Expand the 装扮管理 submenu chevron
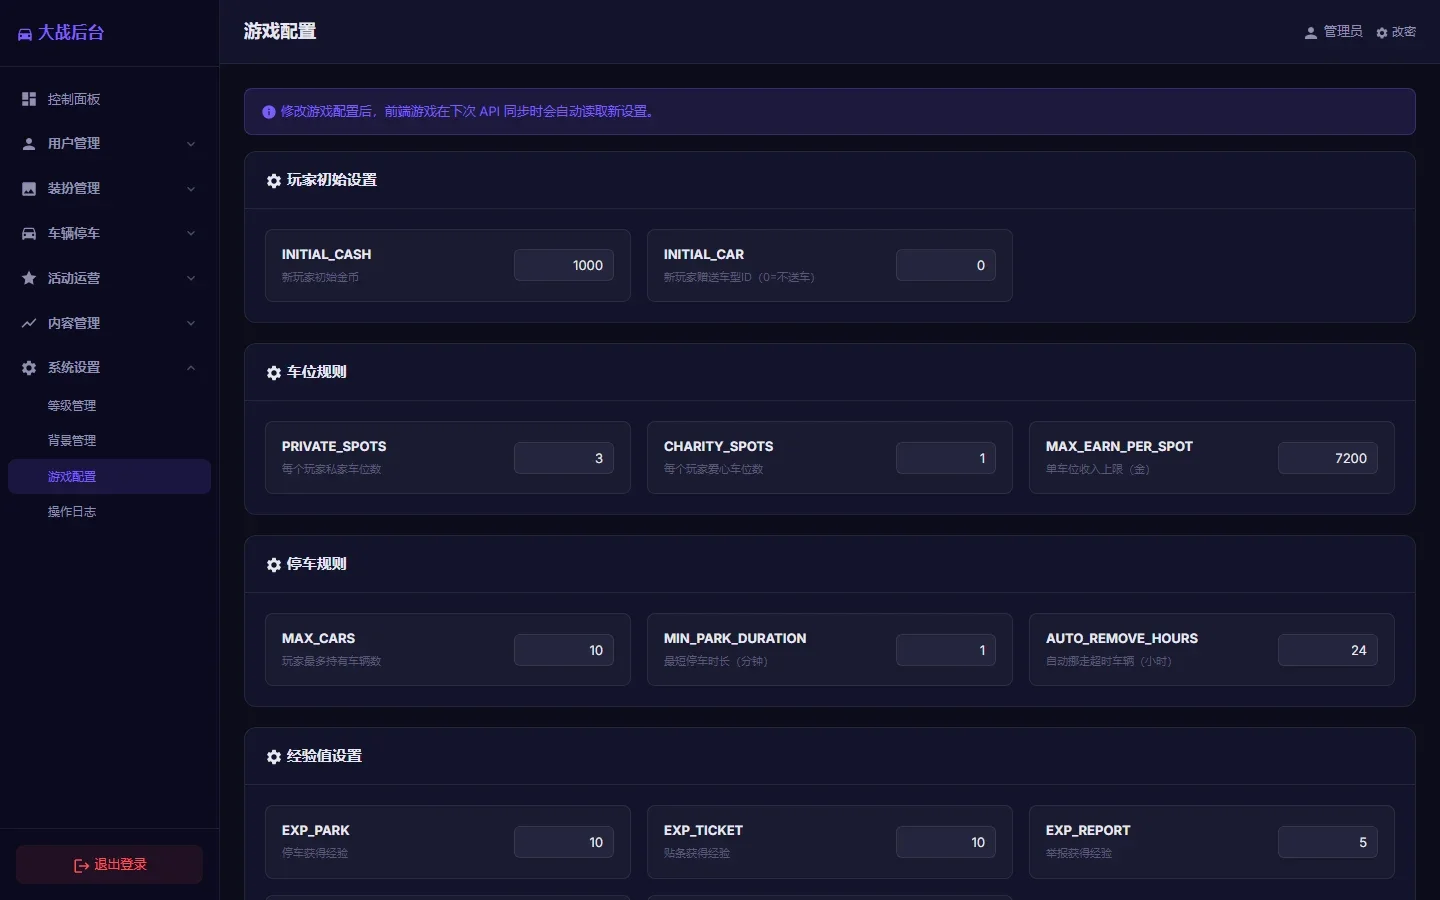1440x900 pixels. point(191,189)
